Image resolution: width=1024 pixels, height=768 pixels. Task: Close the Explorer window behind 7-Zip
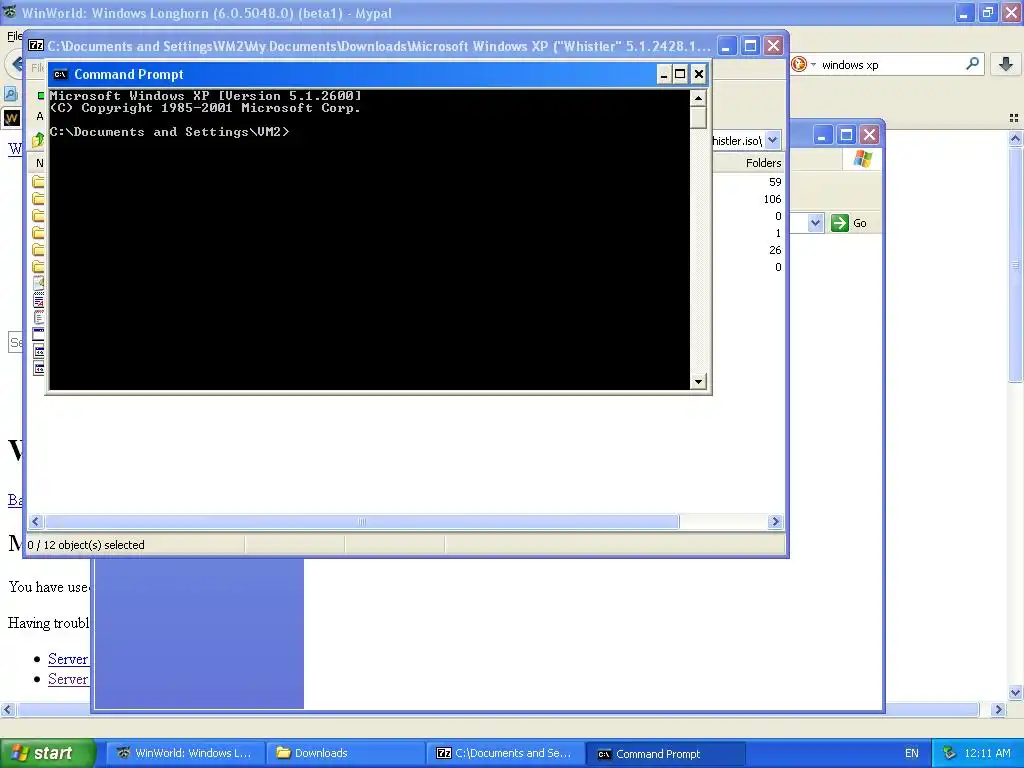[x=869, y=135]
